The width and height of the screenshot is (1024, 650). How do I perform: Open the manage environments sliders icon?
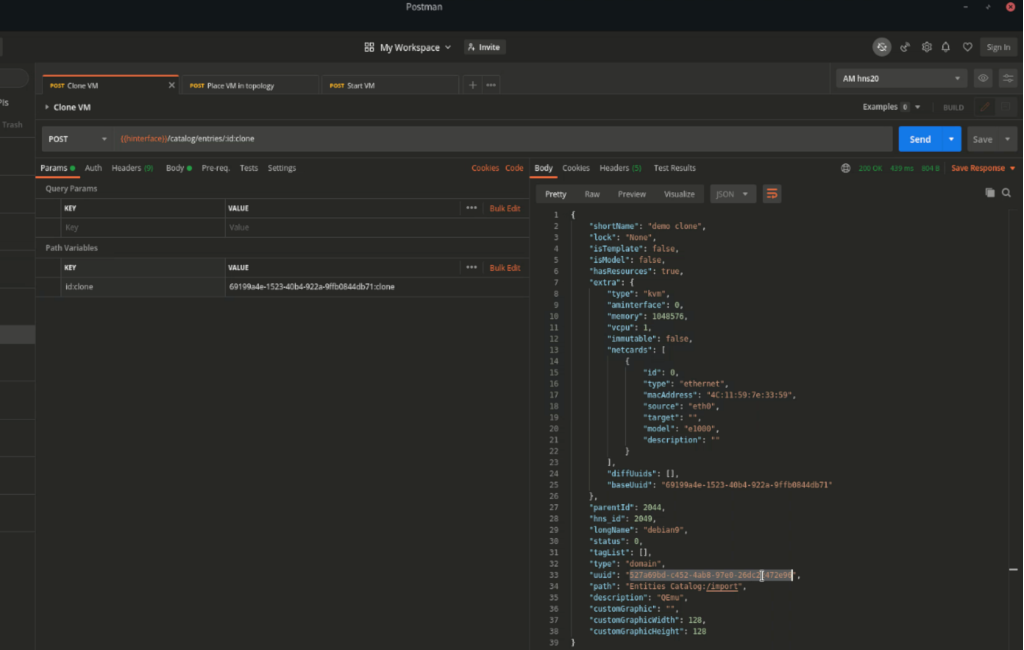click(x=1008, y=78)
